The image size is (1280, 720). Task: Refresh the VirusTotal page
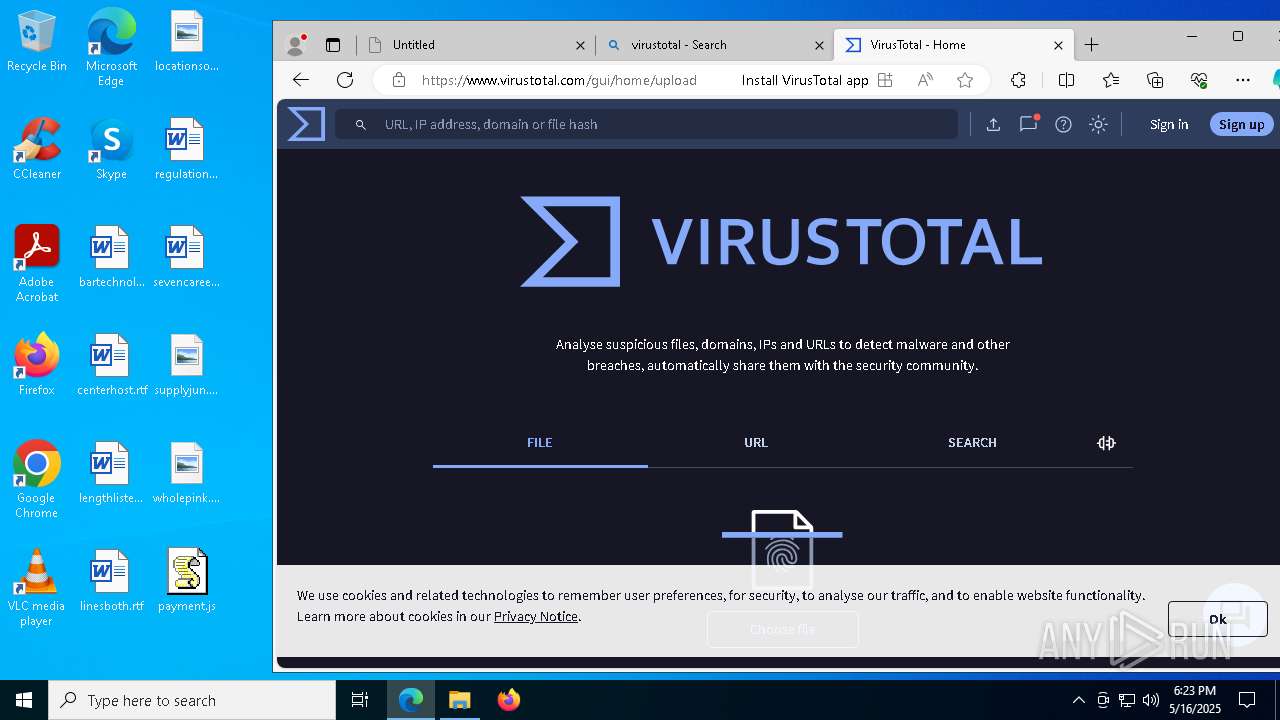345,80
